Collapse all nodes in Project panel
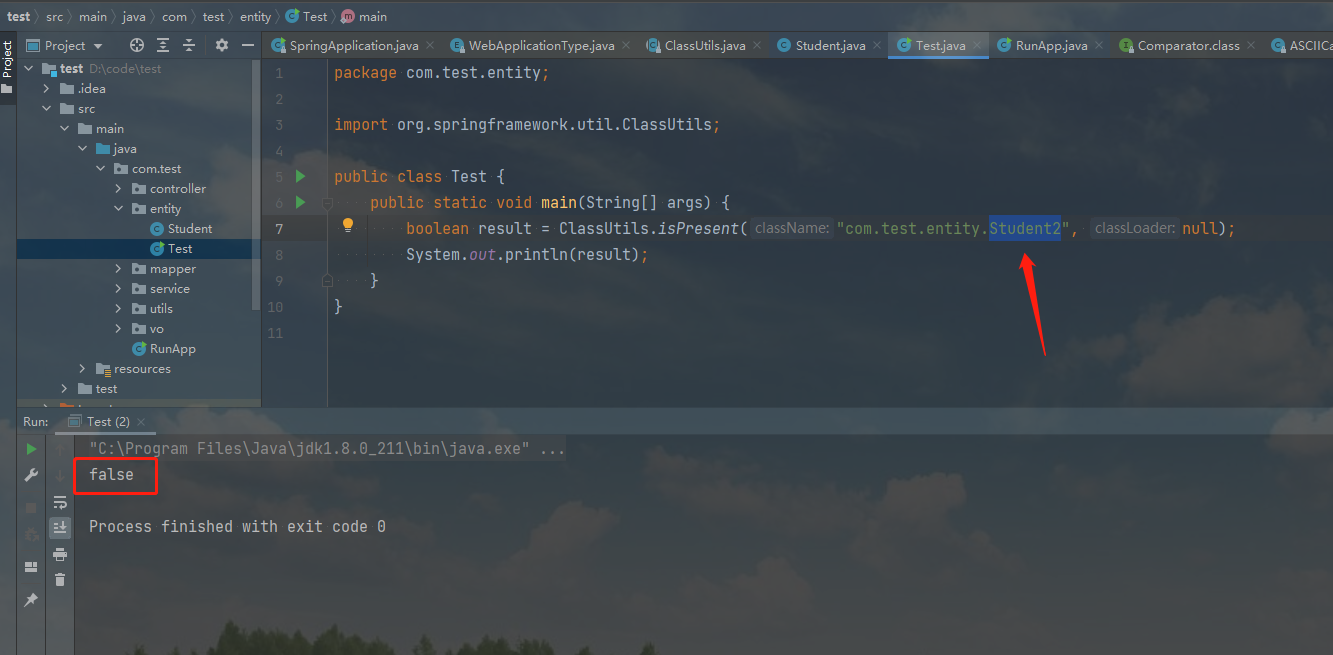The height and width of the screenshot is (655, 1333). [189, 45]
